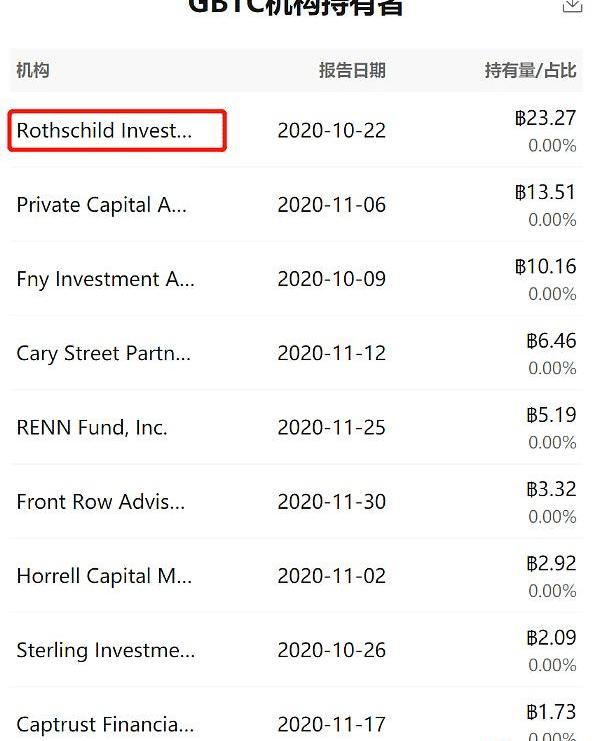
Task: Open Cary Street Partn... holder details
Action: (x=103, y=353)
